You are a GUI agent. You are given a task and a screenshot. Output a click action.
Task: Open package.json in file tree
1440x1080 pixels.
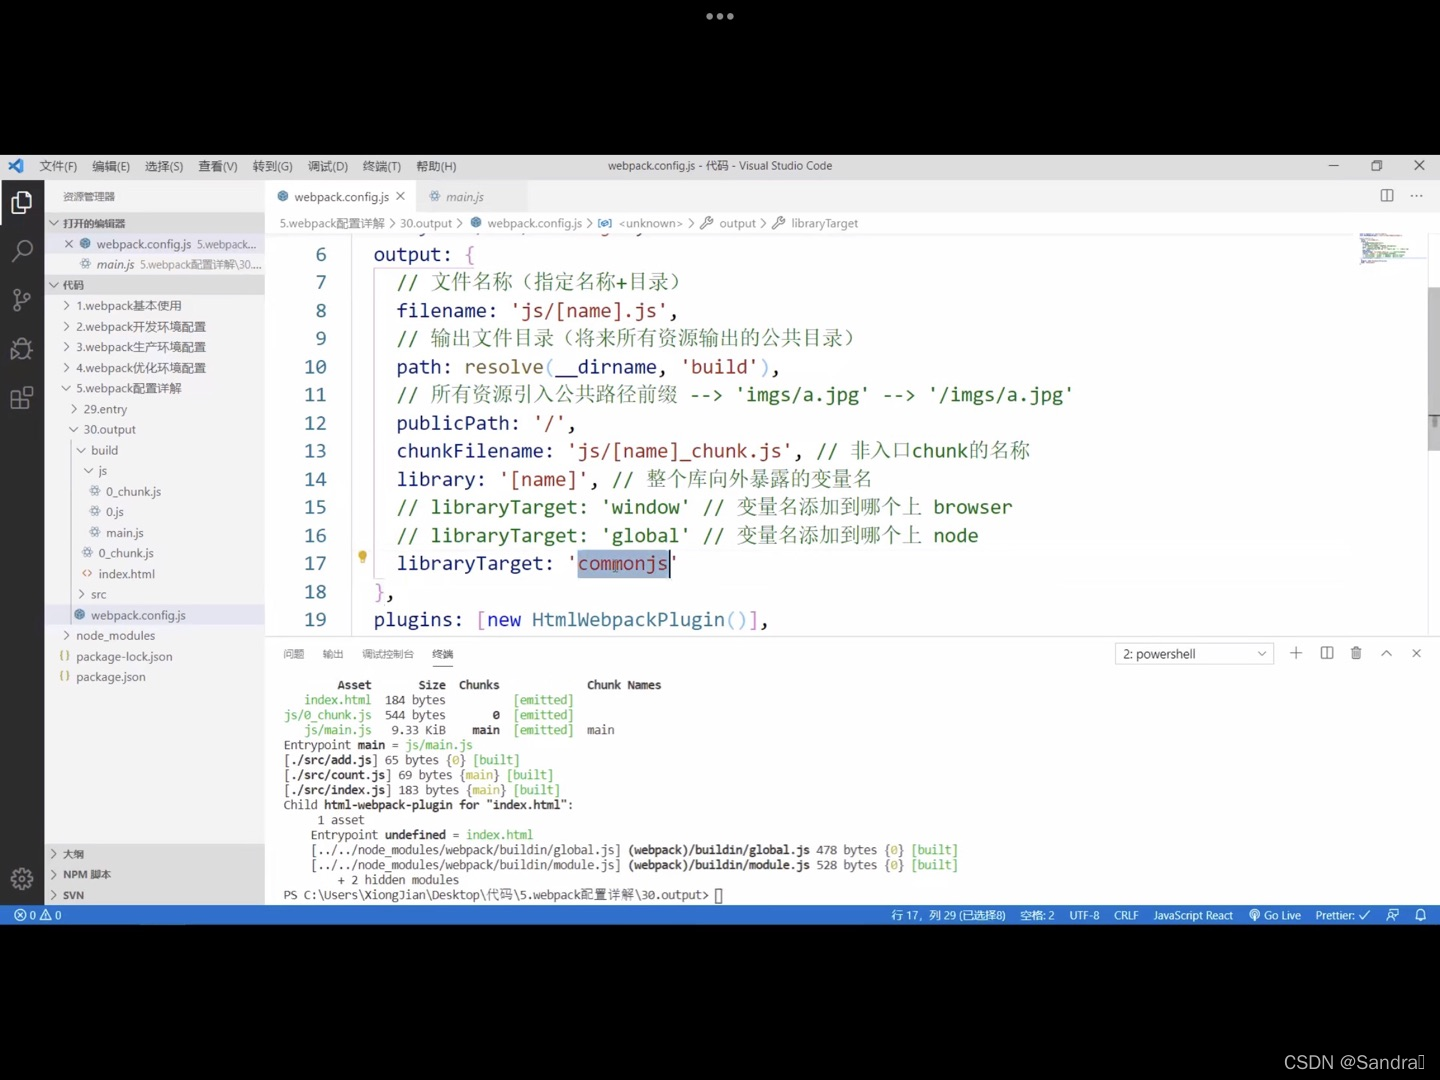(x=110, y=677)
